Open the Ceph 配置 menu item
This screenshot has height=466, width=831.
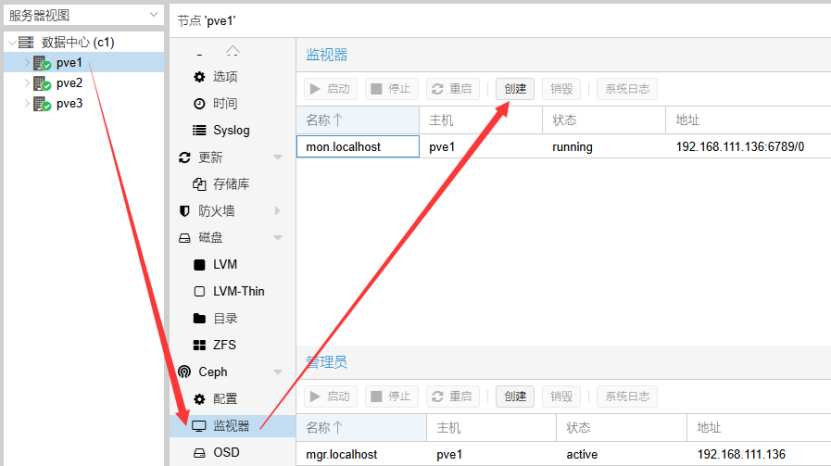[224, 399]
